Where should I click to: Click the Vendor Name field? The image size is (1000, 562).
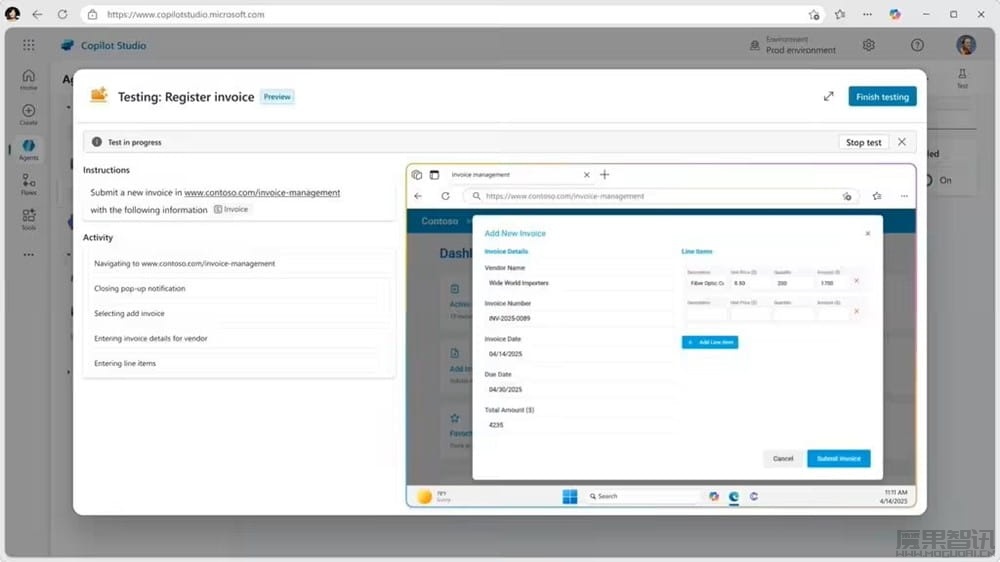pyautogui.click(x=578, y=283)
